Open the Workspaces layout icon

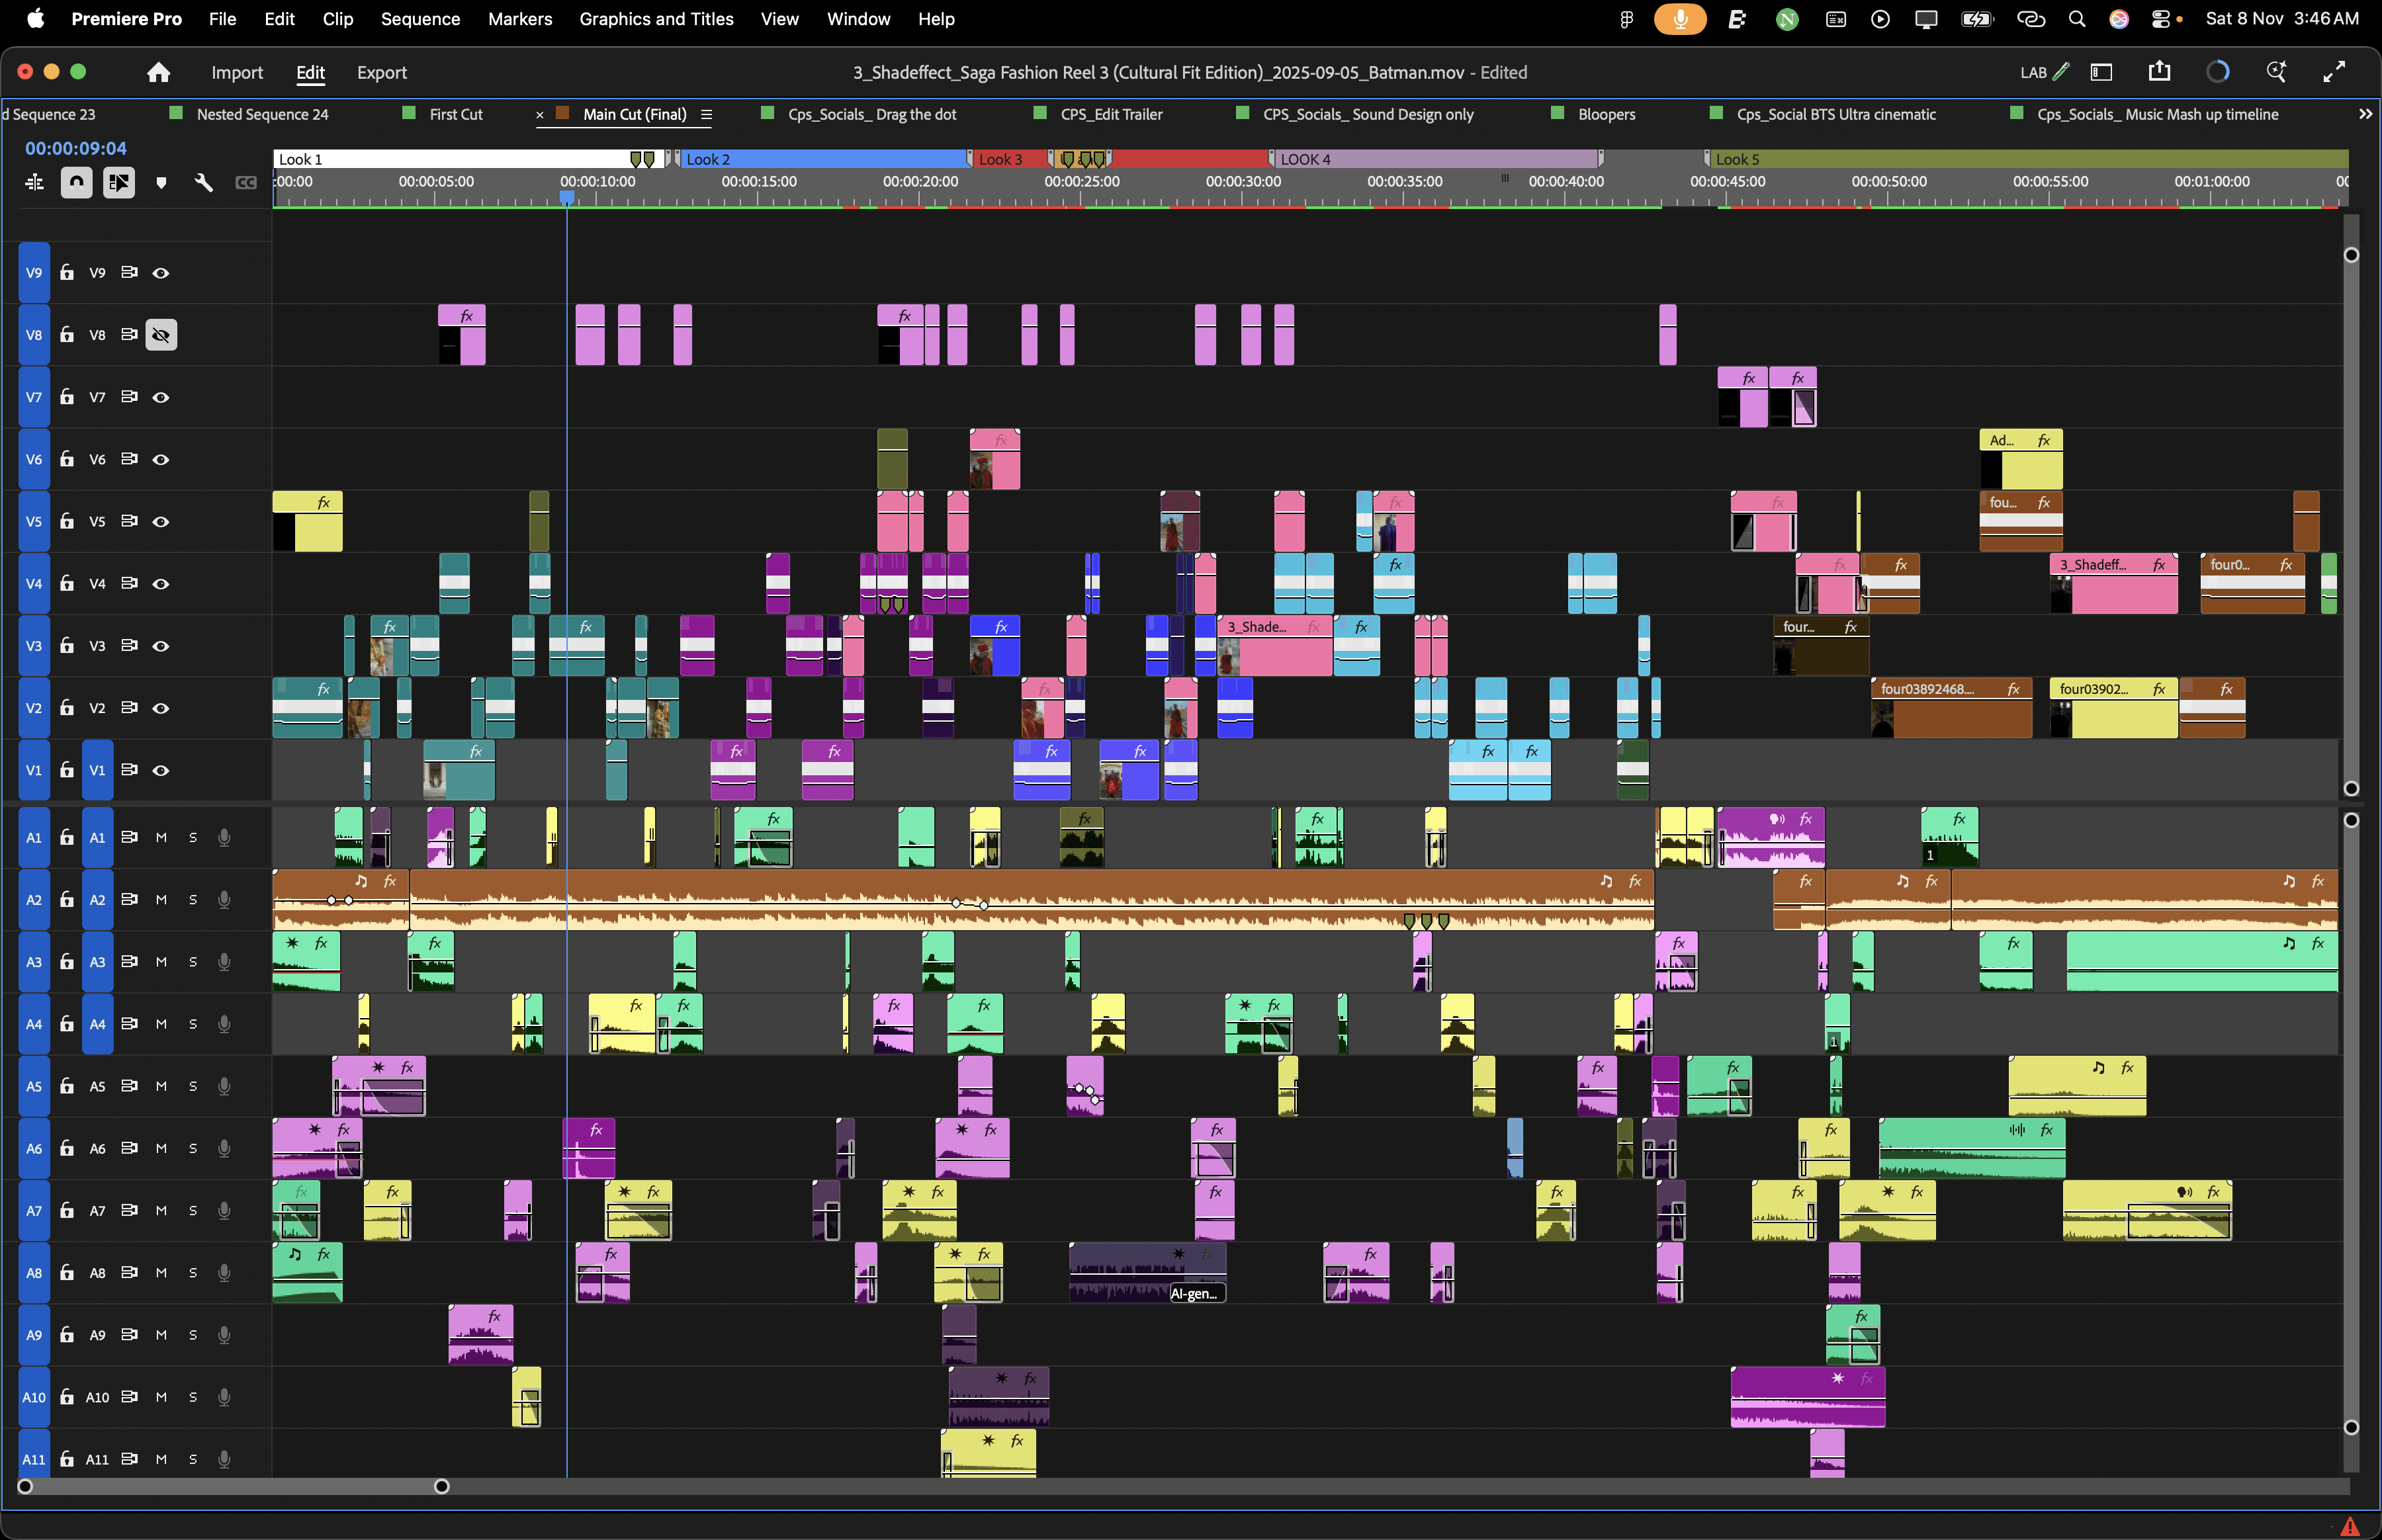tap(2101, 72)
